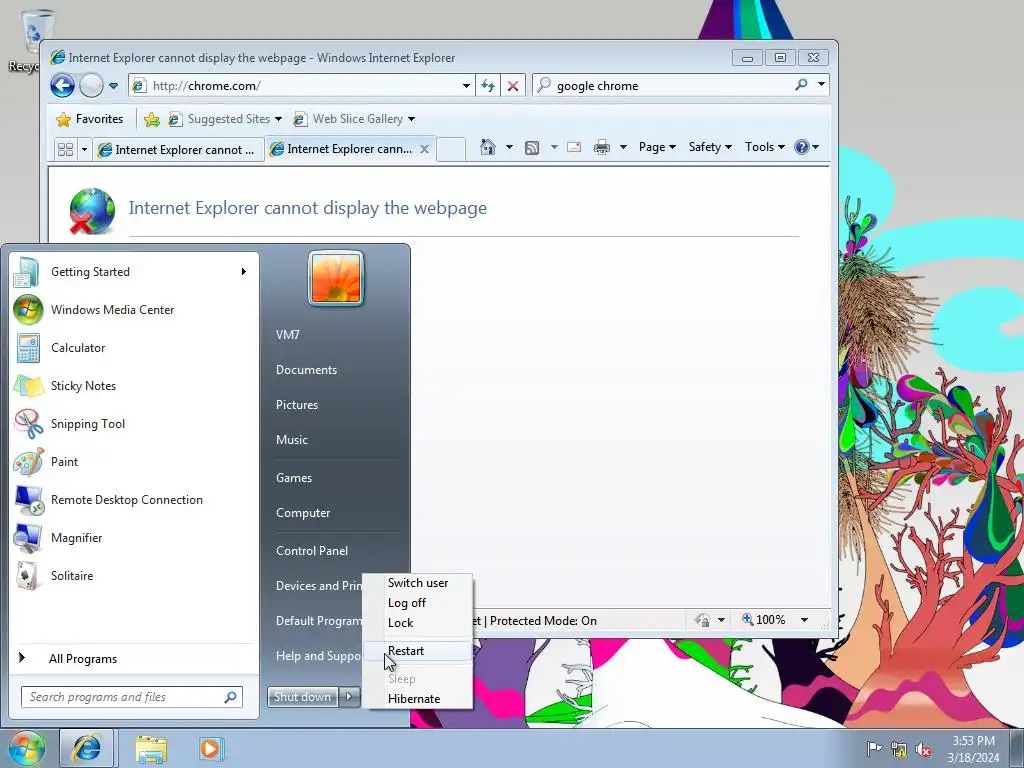Click the Internet Explorer forward arrow button
This screenshot has width=1024, height=768.
tap(91, 86)
